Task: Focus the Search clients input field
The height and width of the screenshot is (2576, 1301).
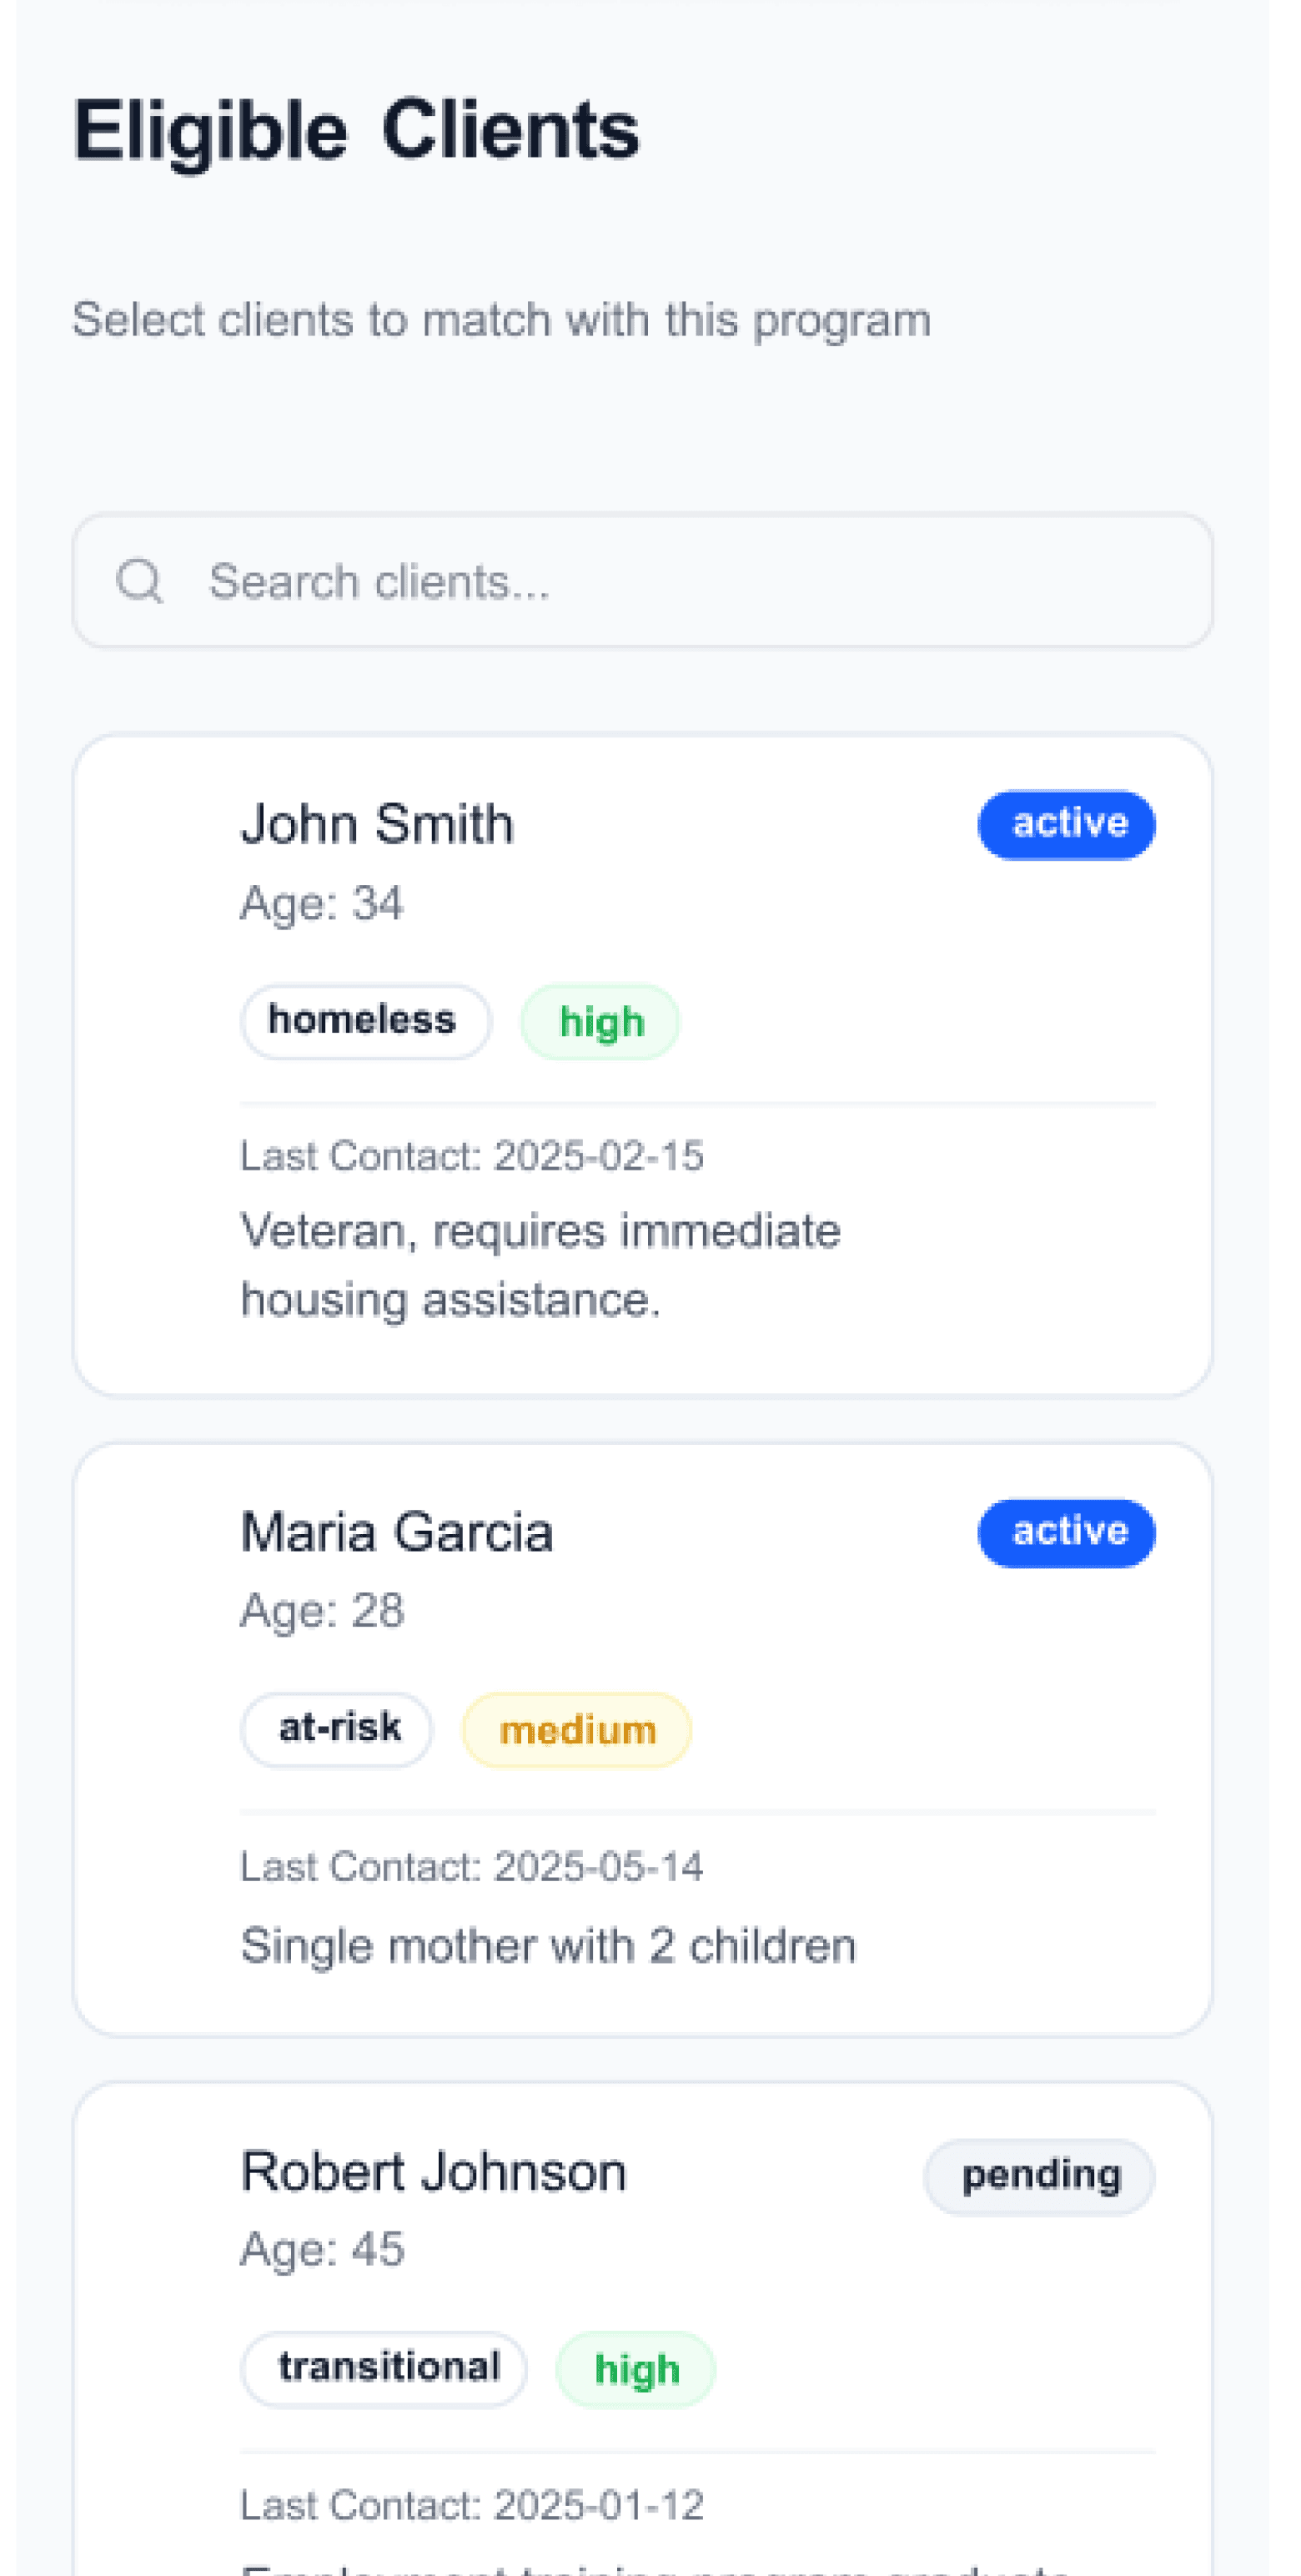Action: click(x=642, y=581)
